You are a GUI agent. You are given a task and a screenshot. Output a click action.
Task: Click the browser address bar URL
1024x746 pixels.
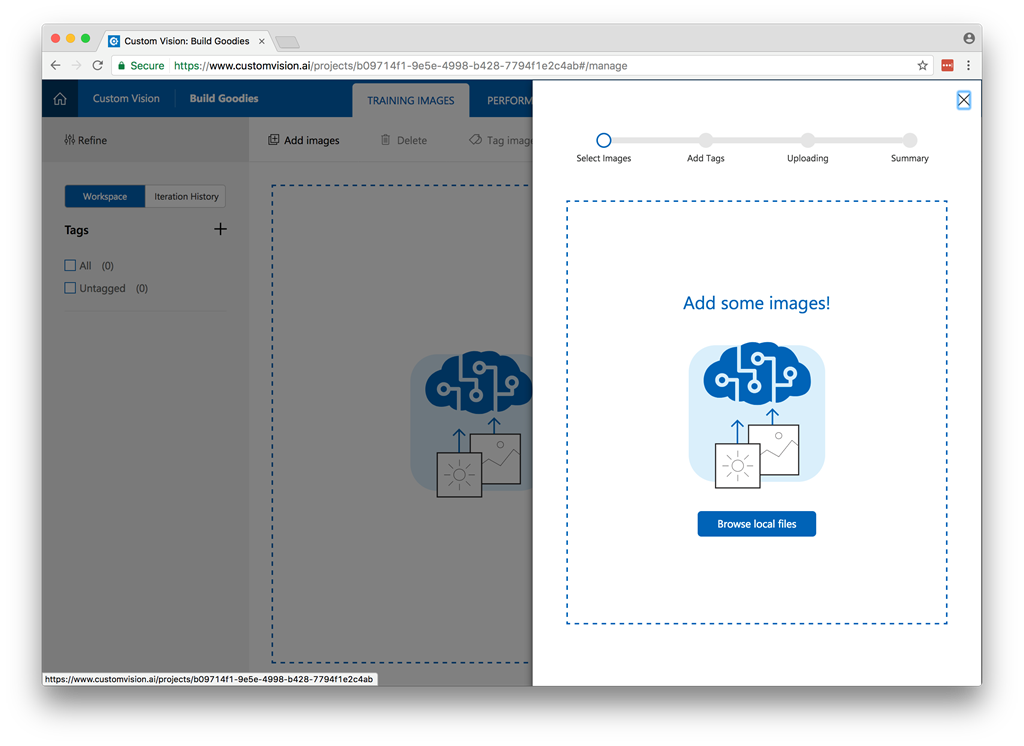[400, 65]
